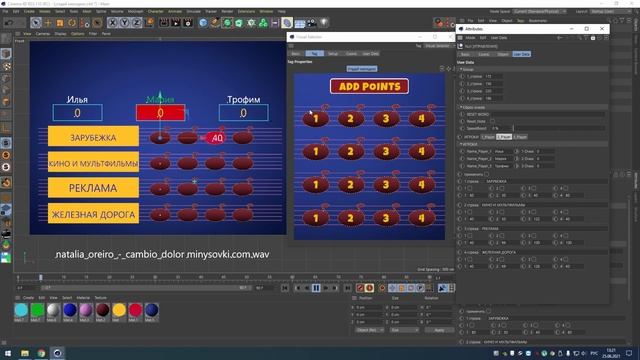Image resolution: width=640 pixels, height=360 pixels.
Task: Switch to Coord tab in Attributes window
Action: click(x=484, y=54)
